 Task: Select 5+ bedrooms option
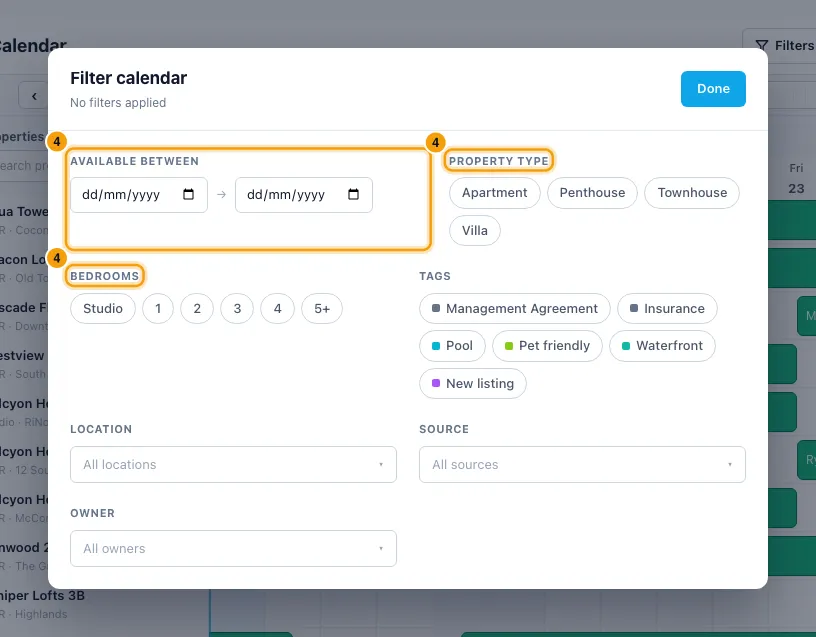(322, 309)
